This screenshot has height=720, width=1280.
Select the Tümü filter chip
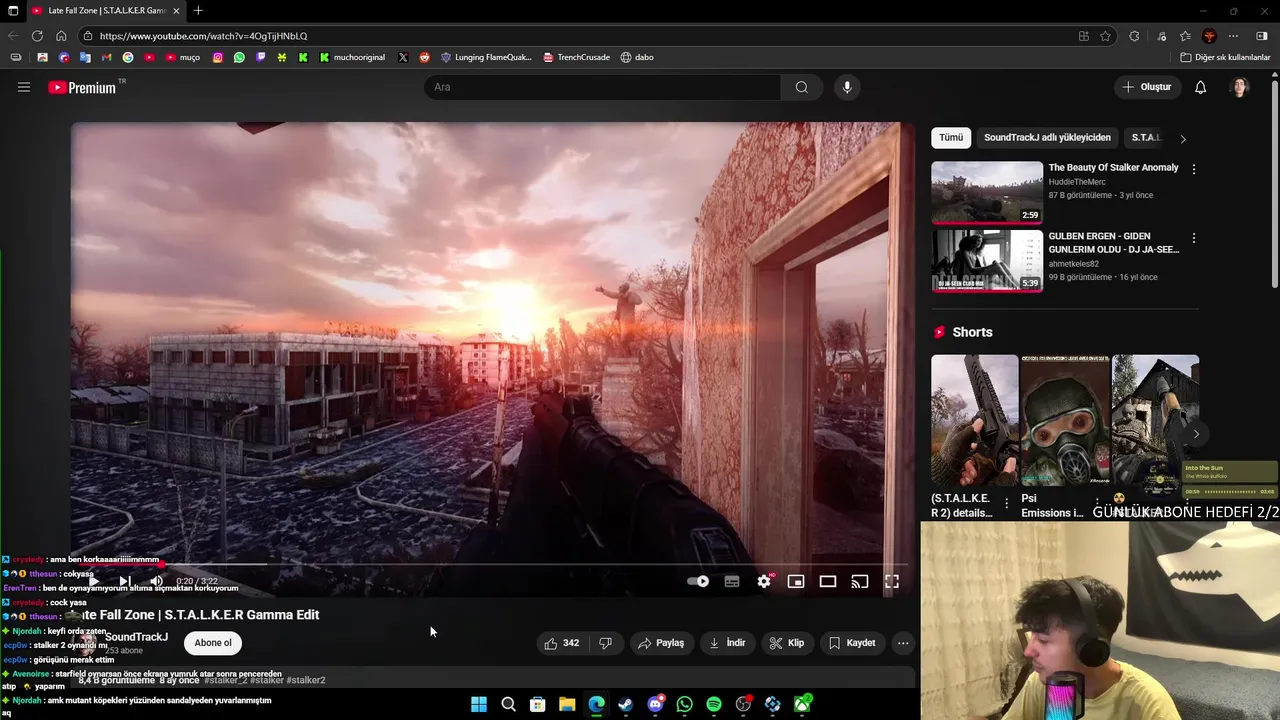(951, 138)
